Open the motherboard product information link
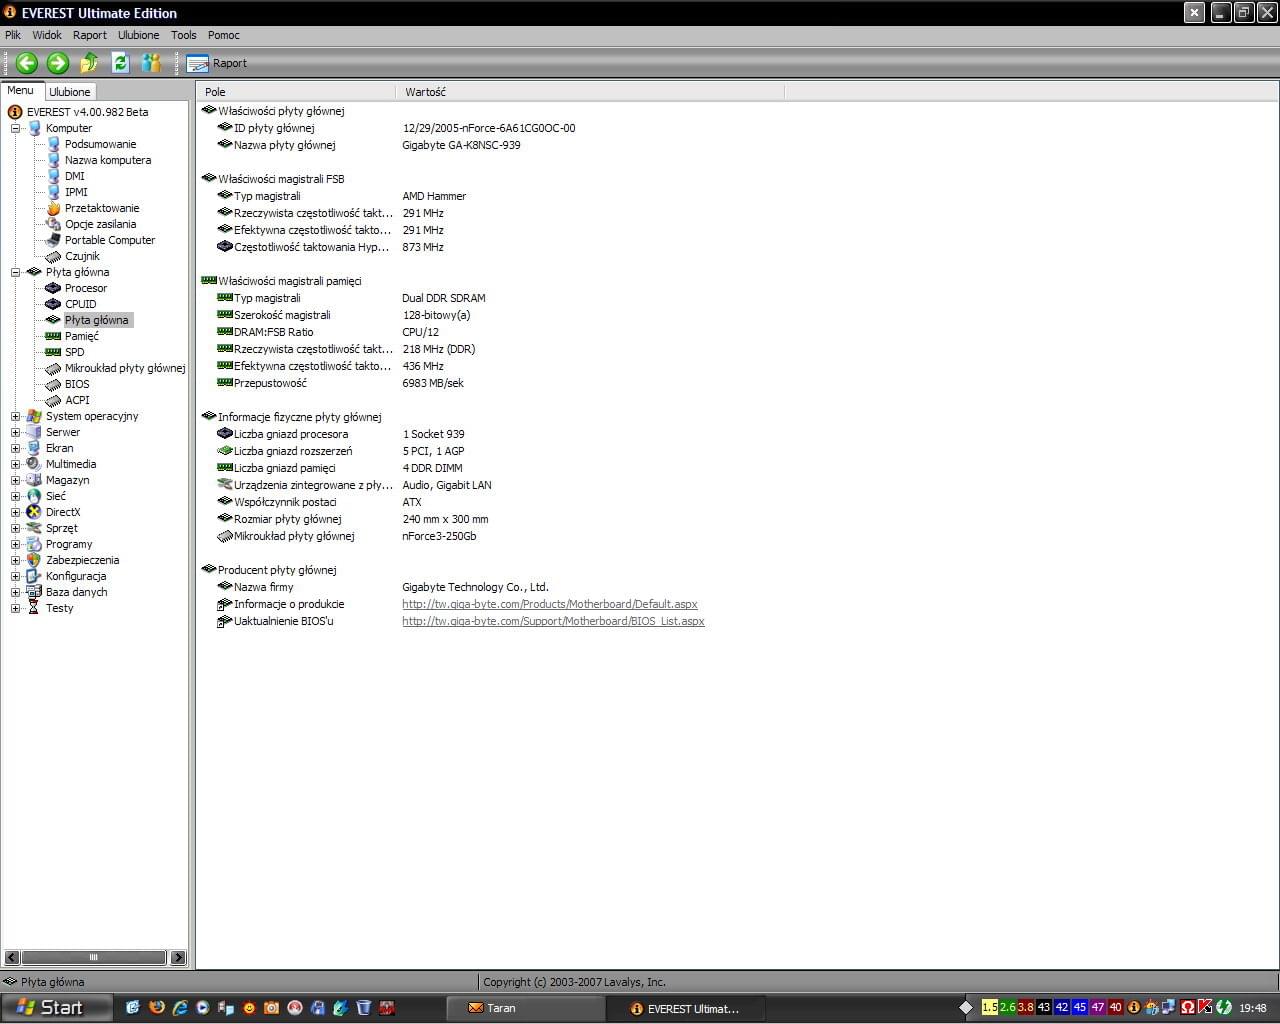1280x1024 pixels. pos(549,604)
